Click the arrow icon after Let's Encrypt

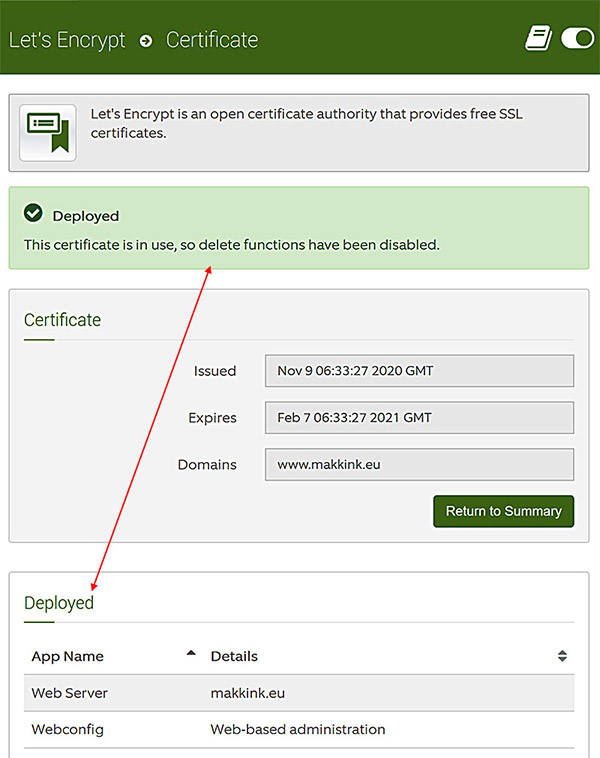point(146,41)
